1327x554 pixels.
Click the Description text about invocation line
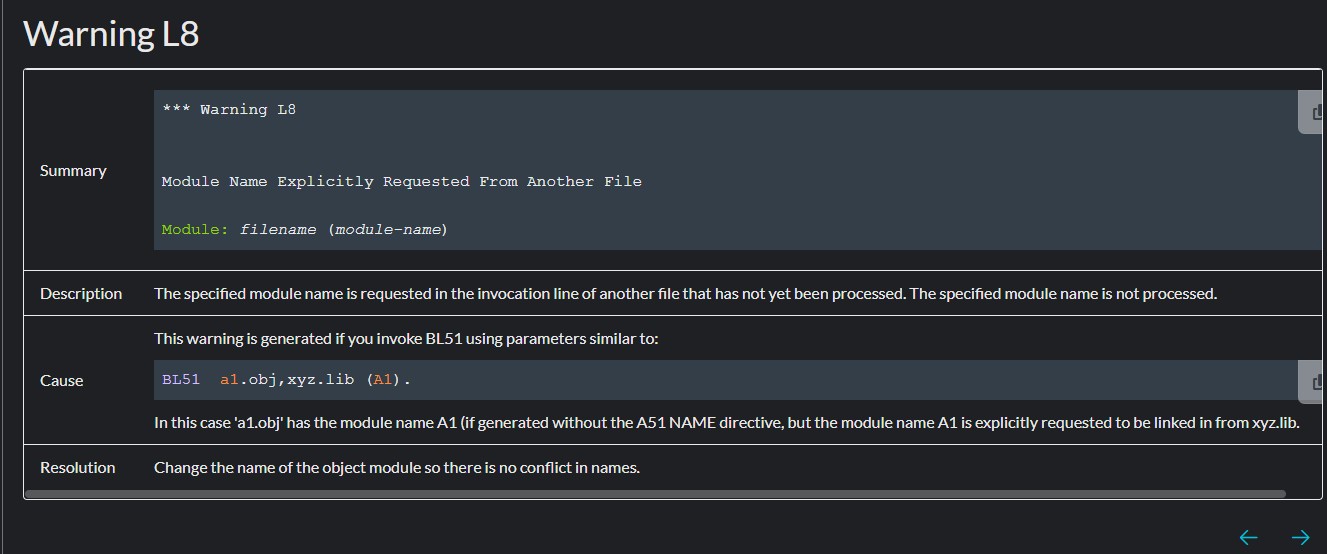tap(685, 294)
